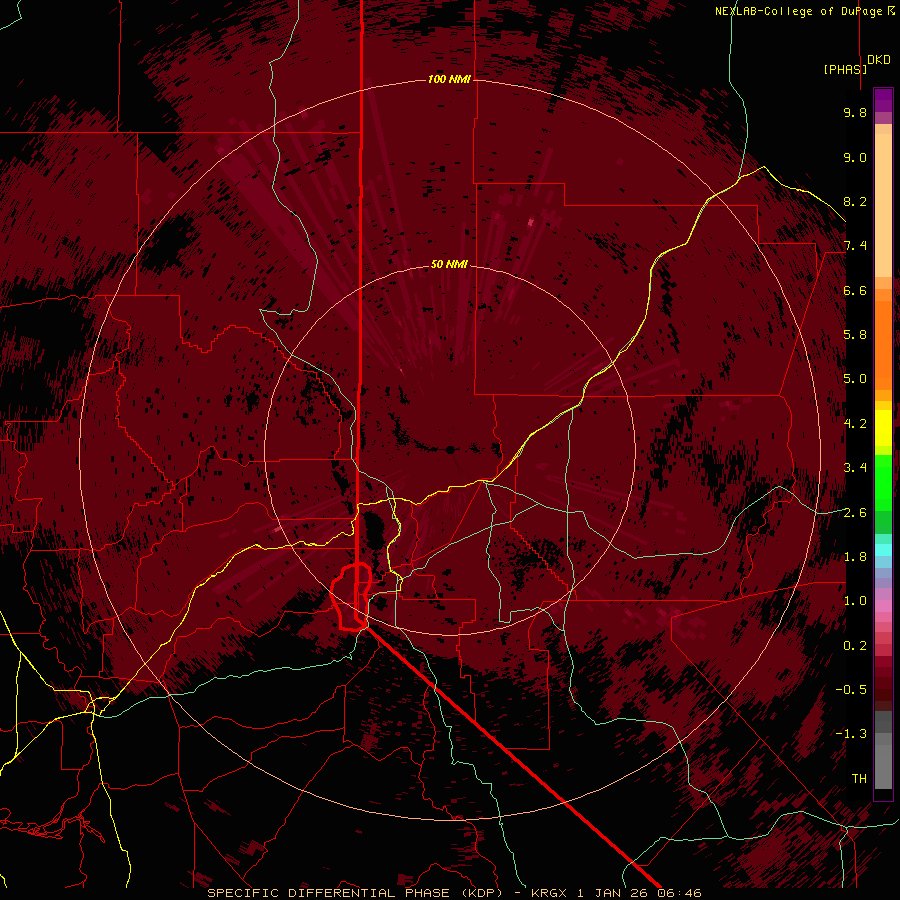Click the thick red outlined polygon on map
The width and height of the screenshot is (900, 900).
(351, 597)
